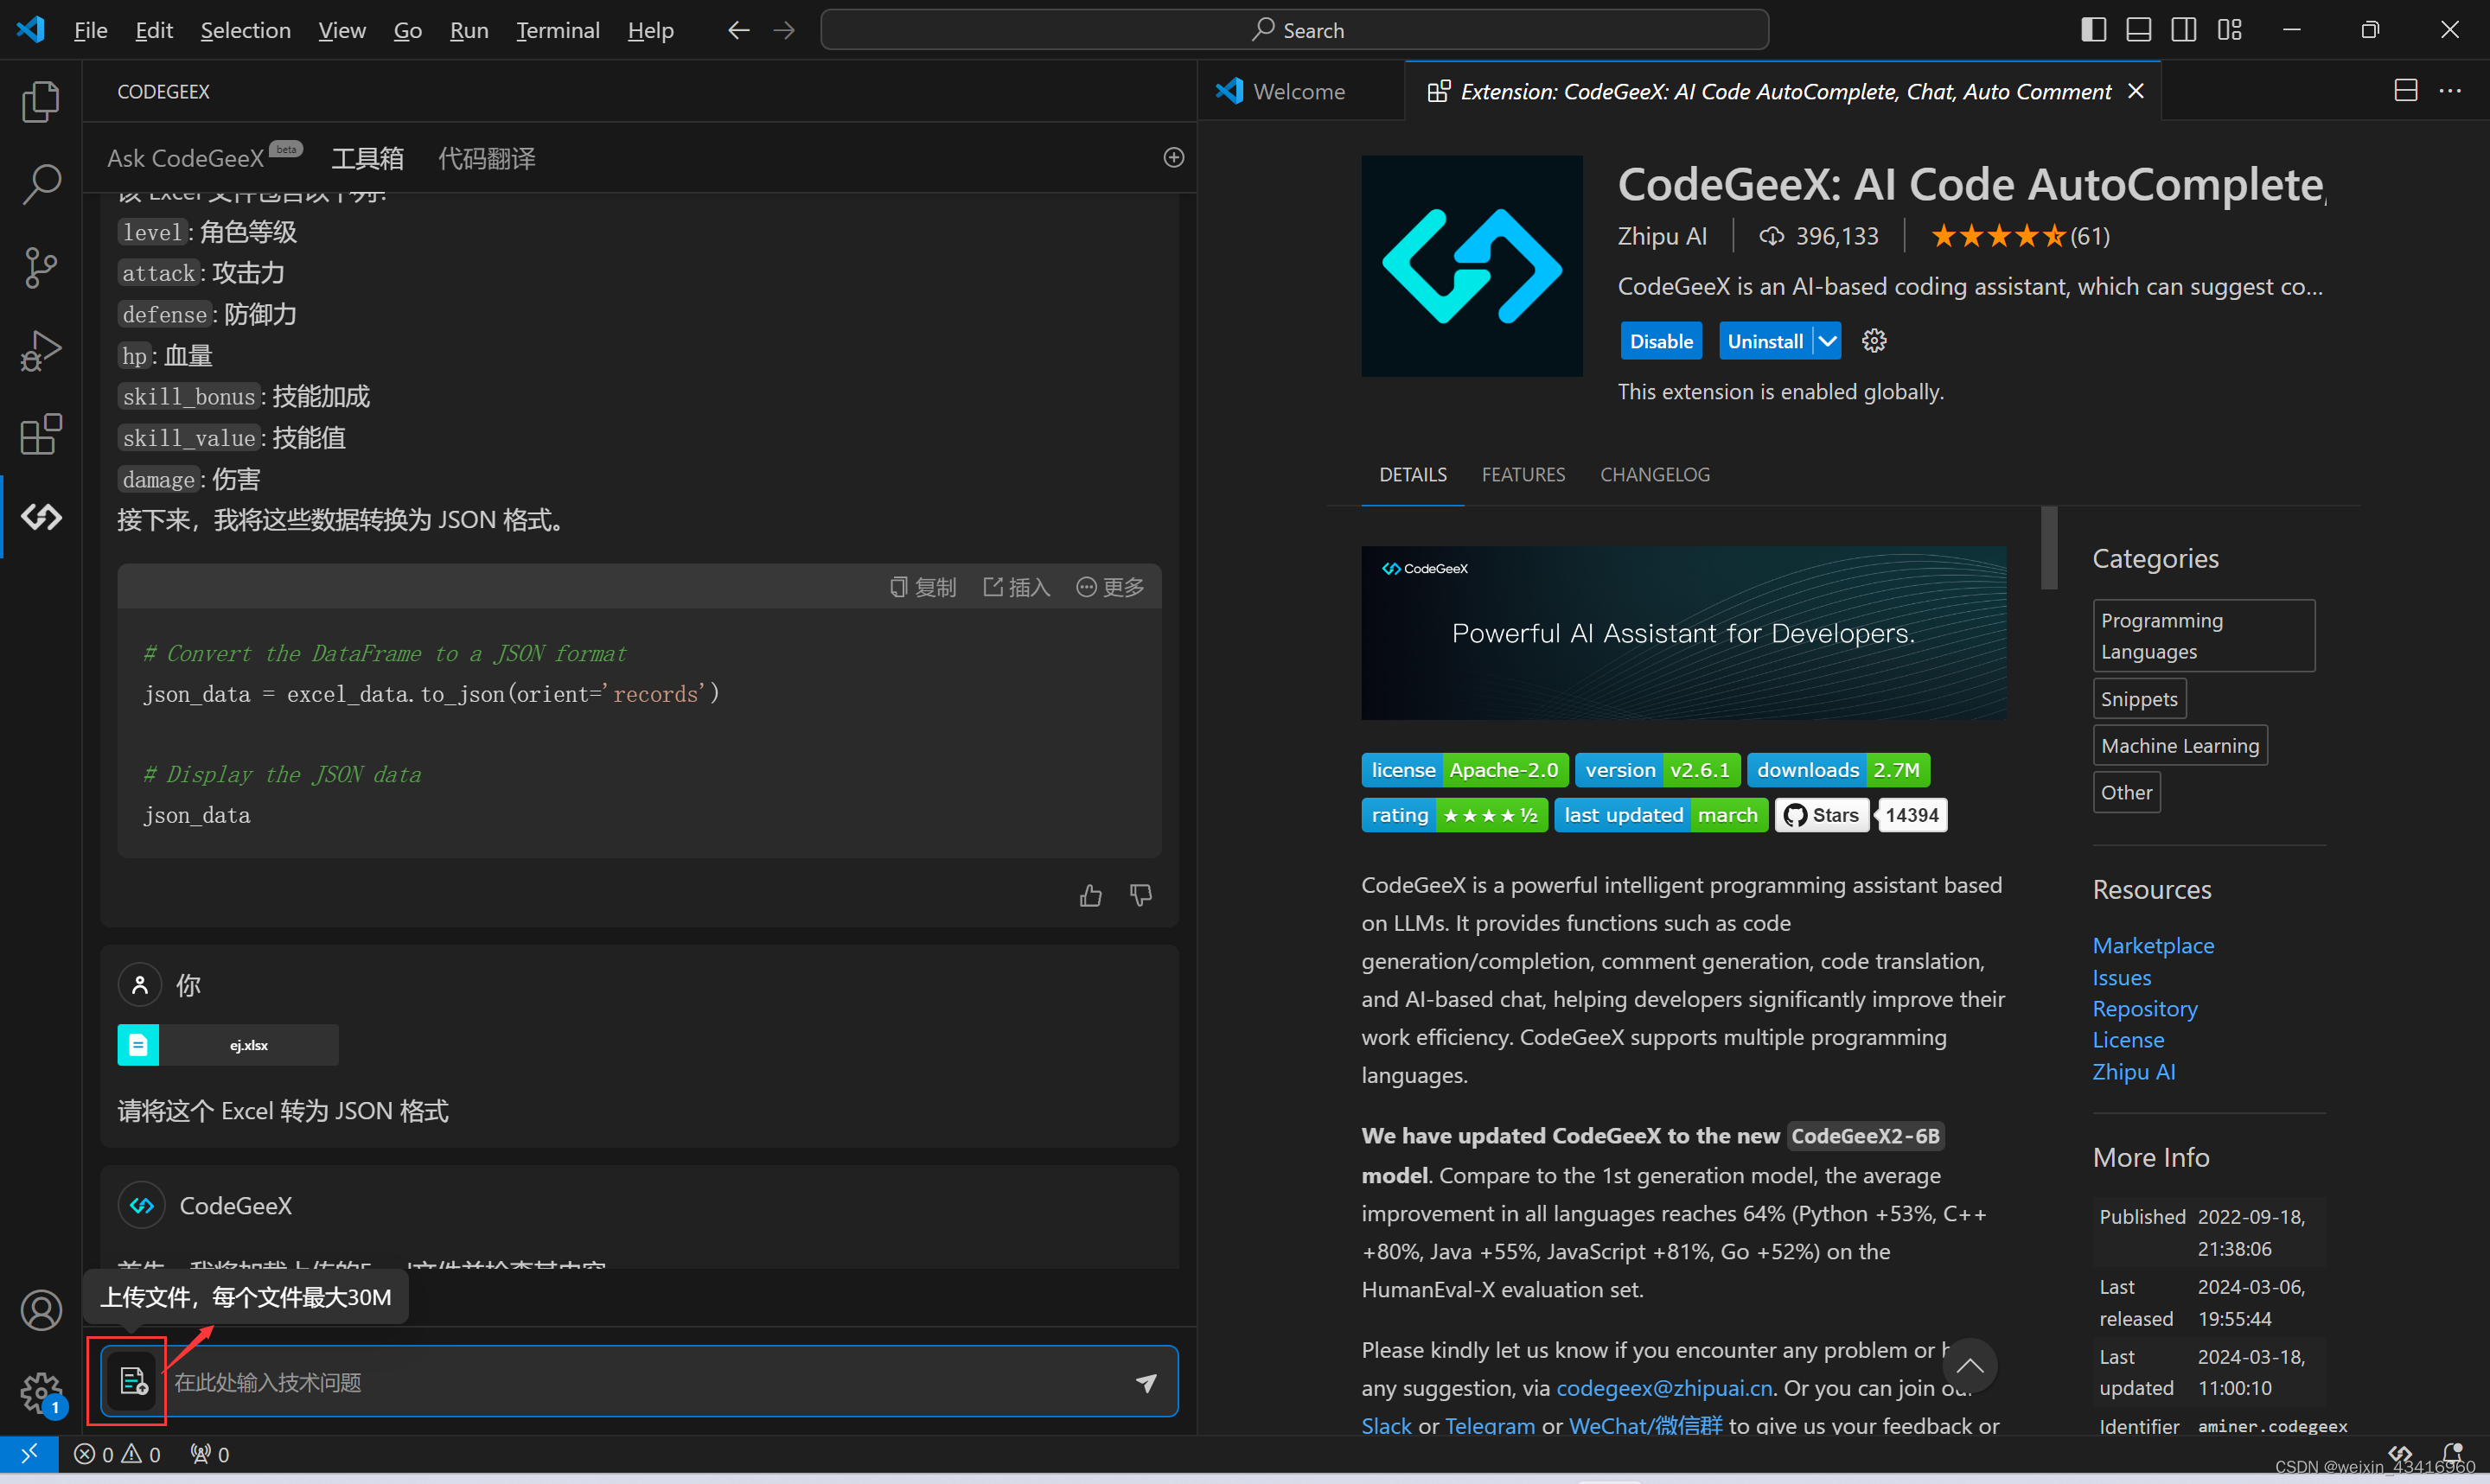Open the File menu
This screenshot has width=2490, height=1484.
(90, 30)
